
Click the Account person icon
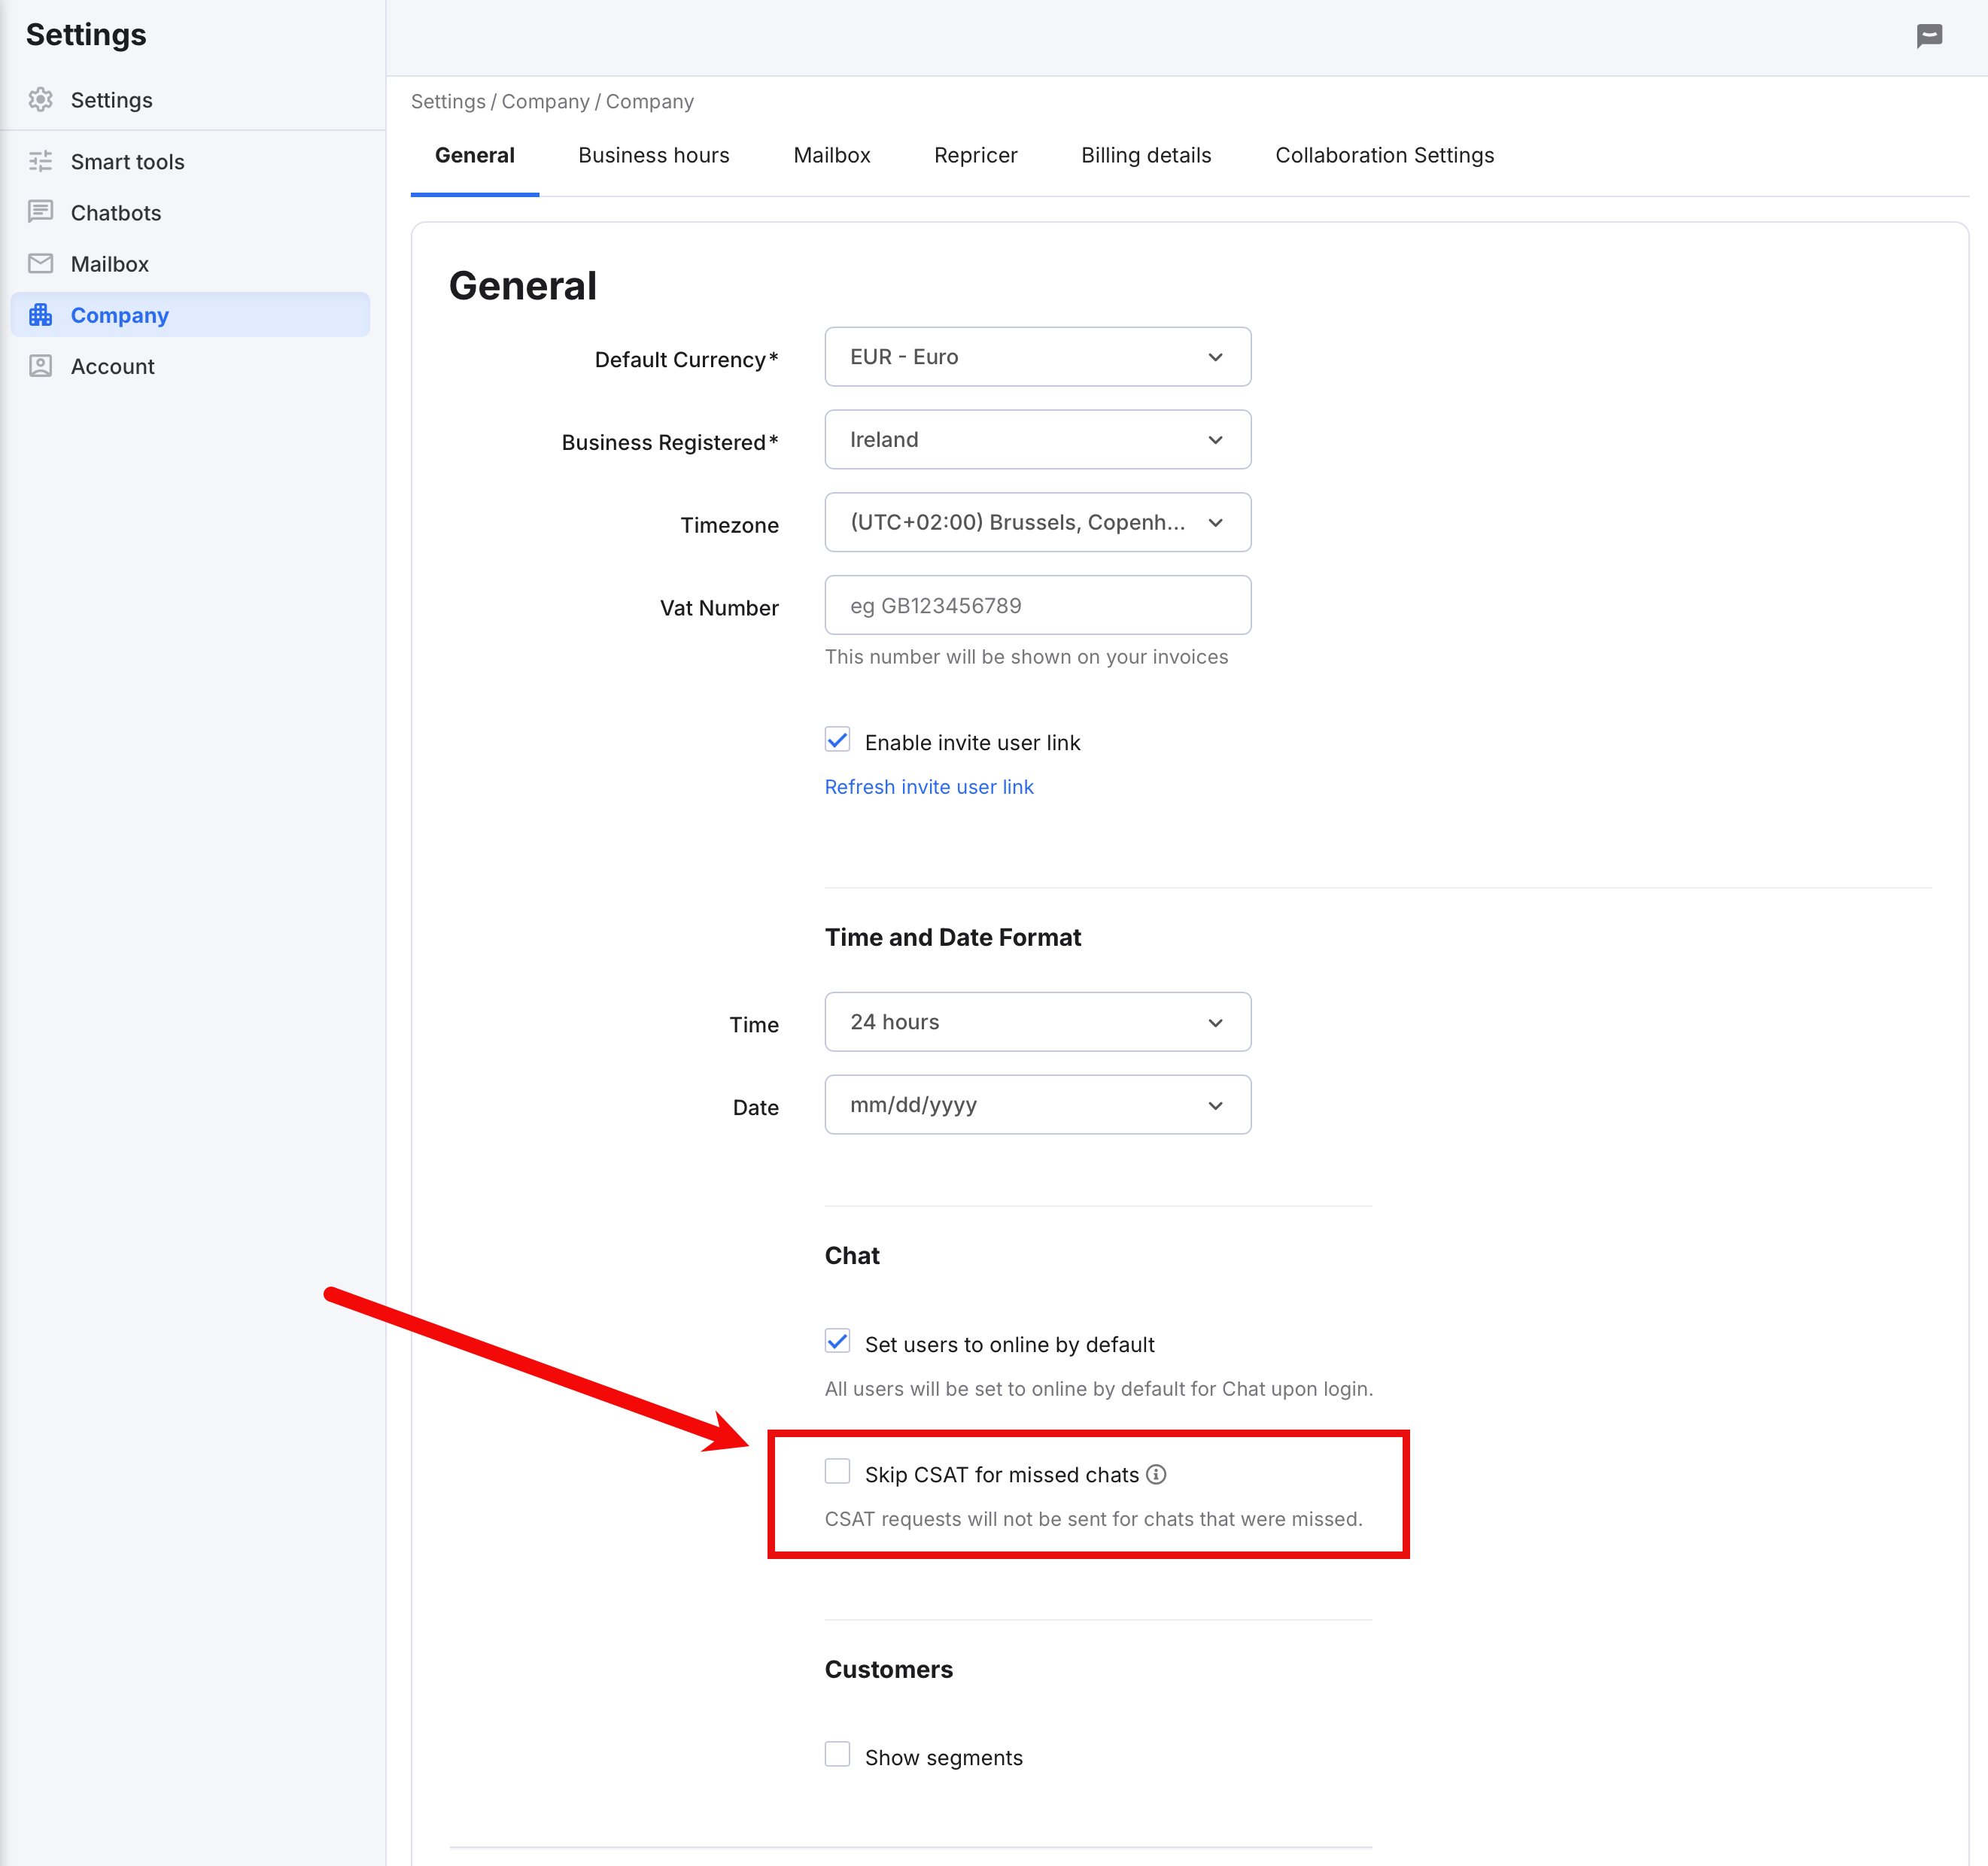pyautogui.click(x=40, y=366)
